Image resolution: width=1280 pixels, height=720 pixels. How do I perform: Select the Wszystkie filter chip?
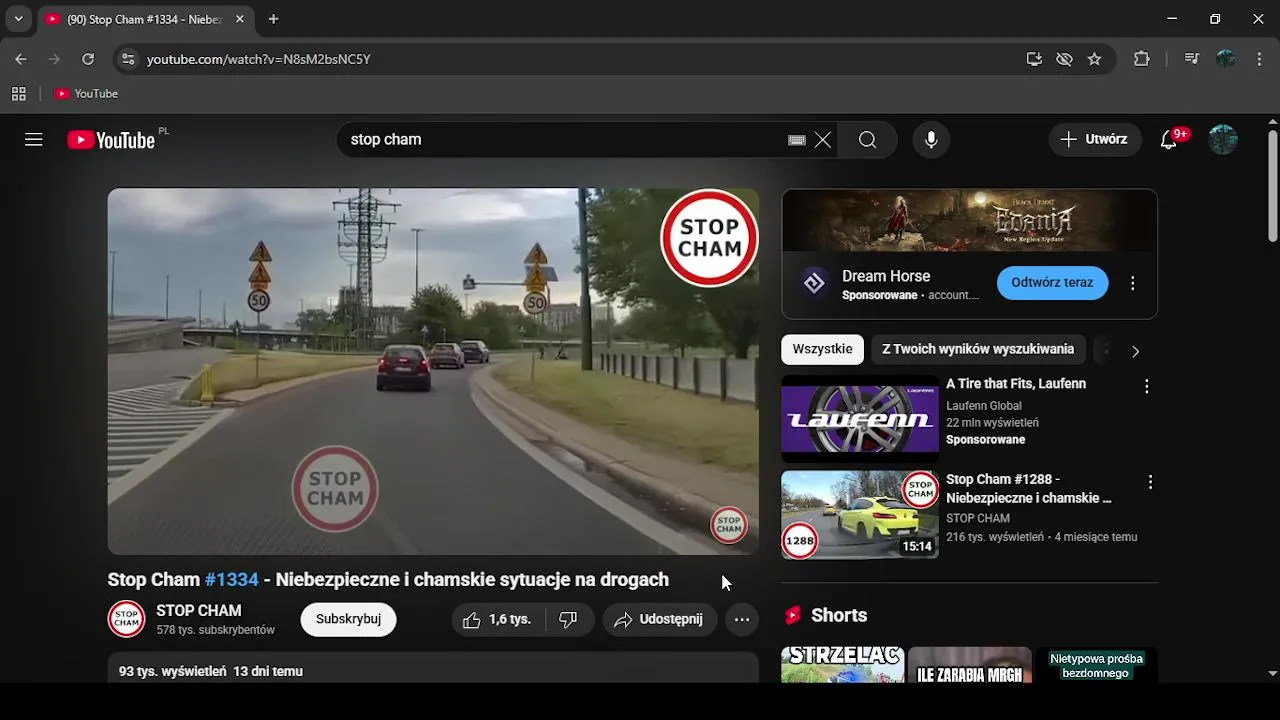click(x=823, y=349)
